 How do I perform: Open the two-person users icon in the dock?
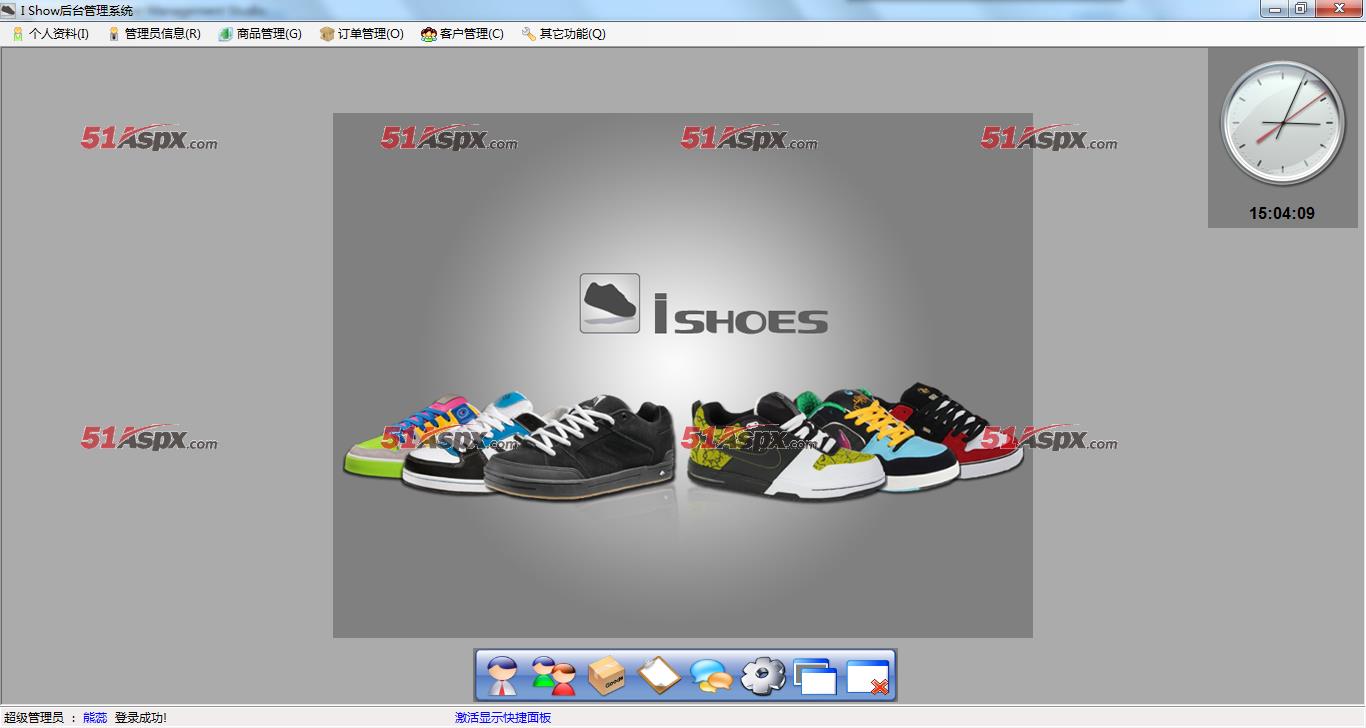(x=553, y=676)
